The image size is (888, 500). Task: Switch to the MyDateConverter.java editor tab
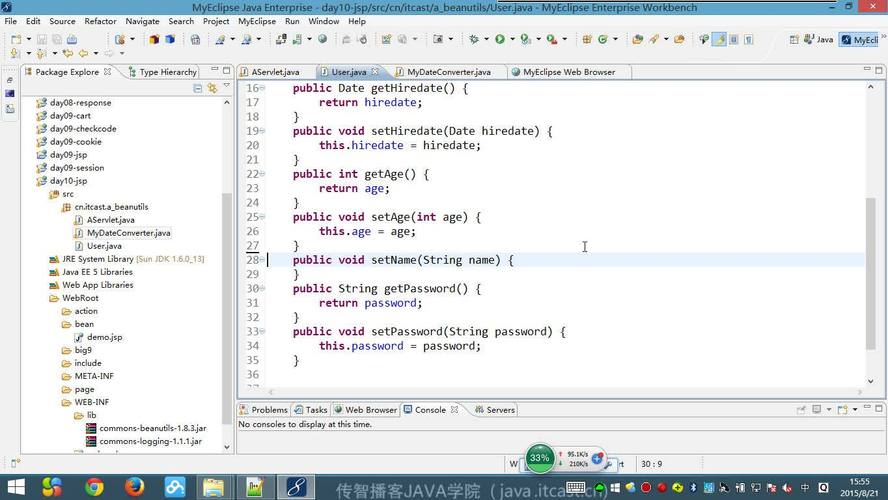click(448, 72)
